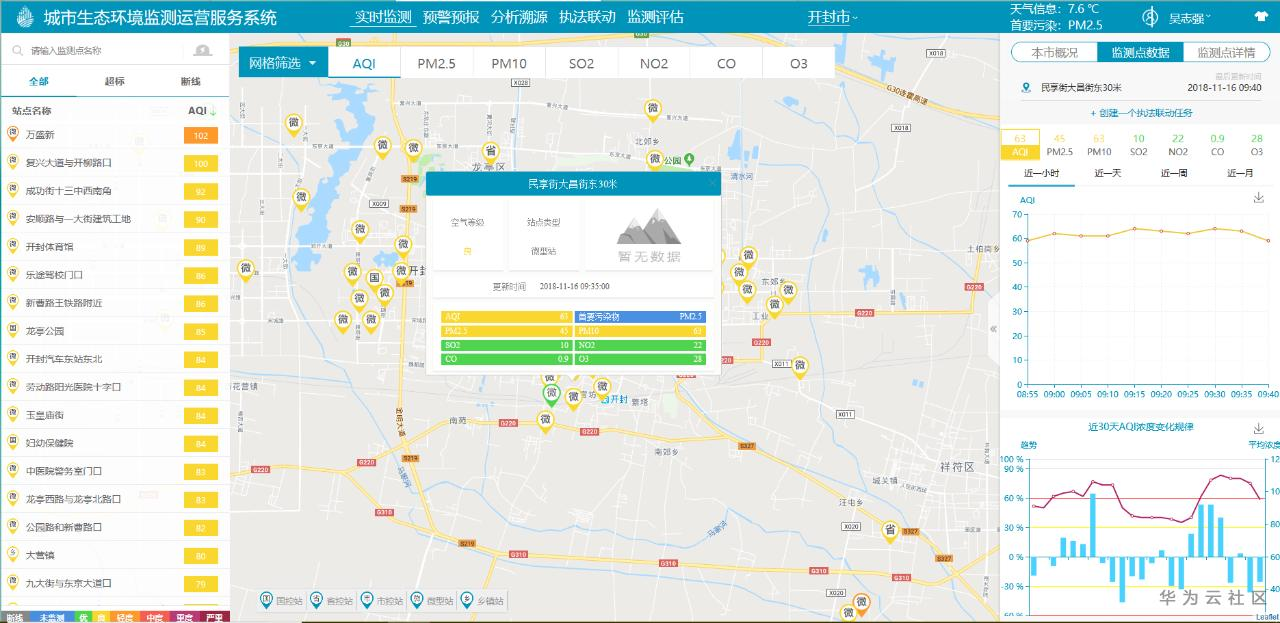Select the NO2 map layer tab
This screenshot has width=1280, height=623.
click(654, 63)
